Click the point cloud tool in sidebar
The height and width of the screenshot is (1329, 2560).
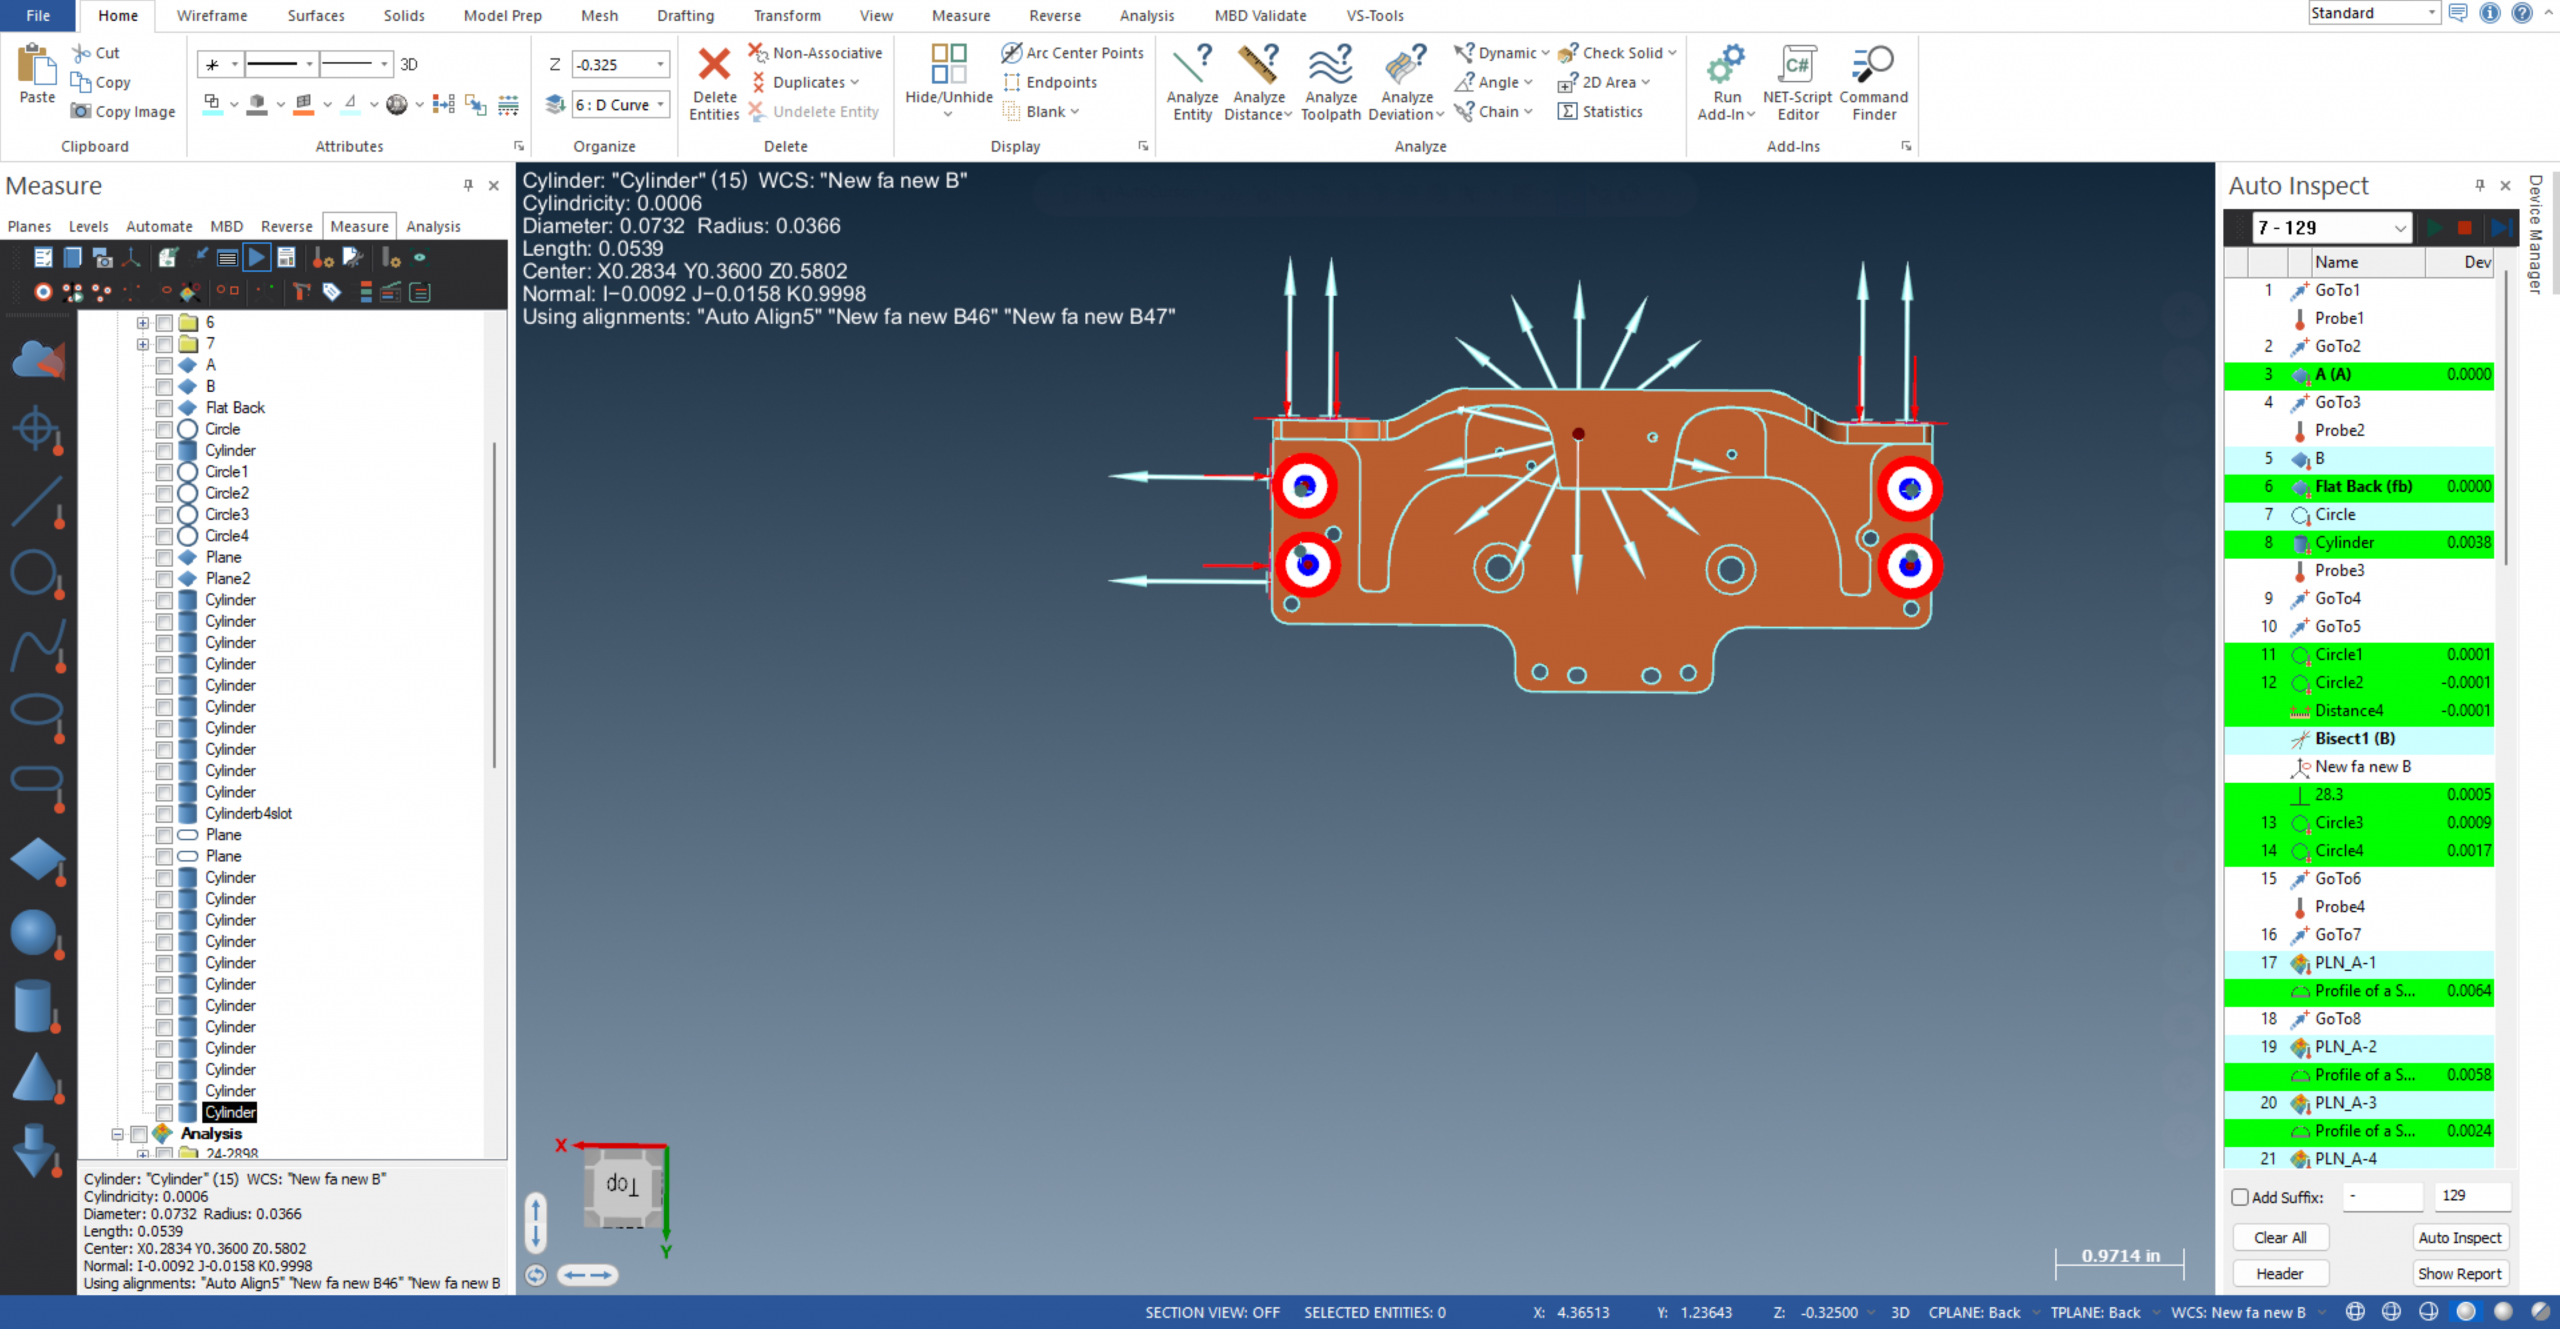(x=36, y=360)
